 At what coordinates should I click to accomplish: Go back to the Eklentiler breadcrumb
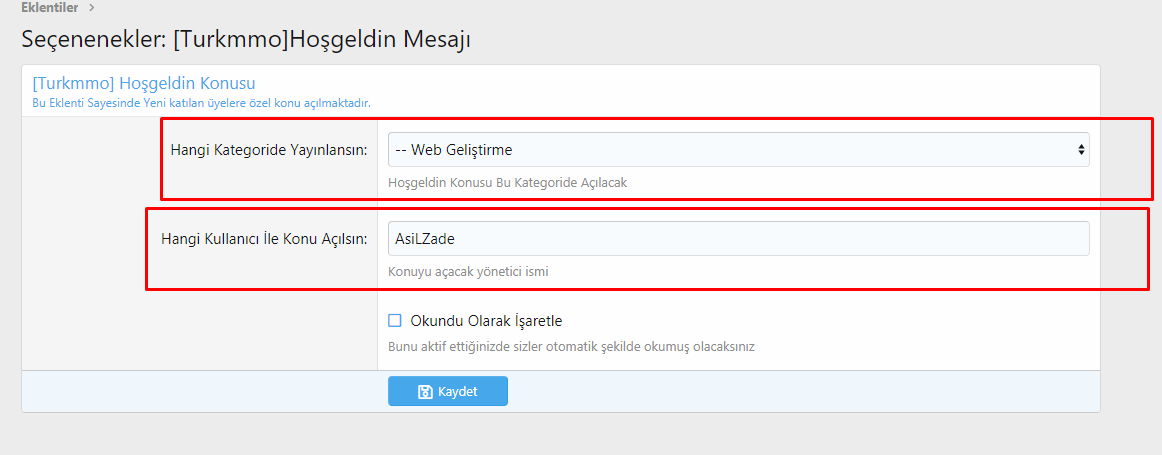(50, 7)
